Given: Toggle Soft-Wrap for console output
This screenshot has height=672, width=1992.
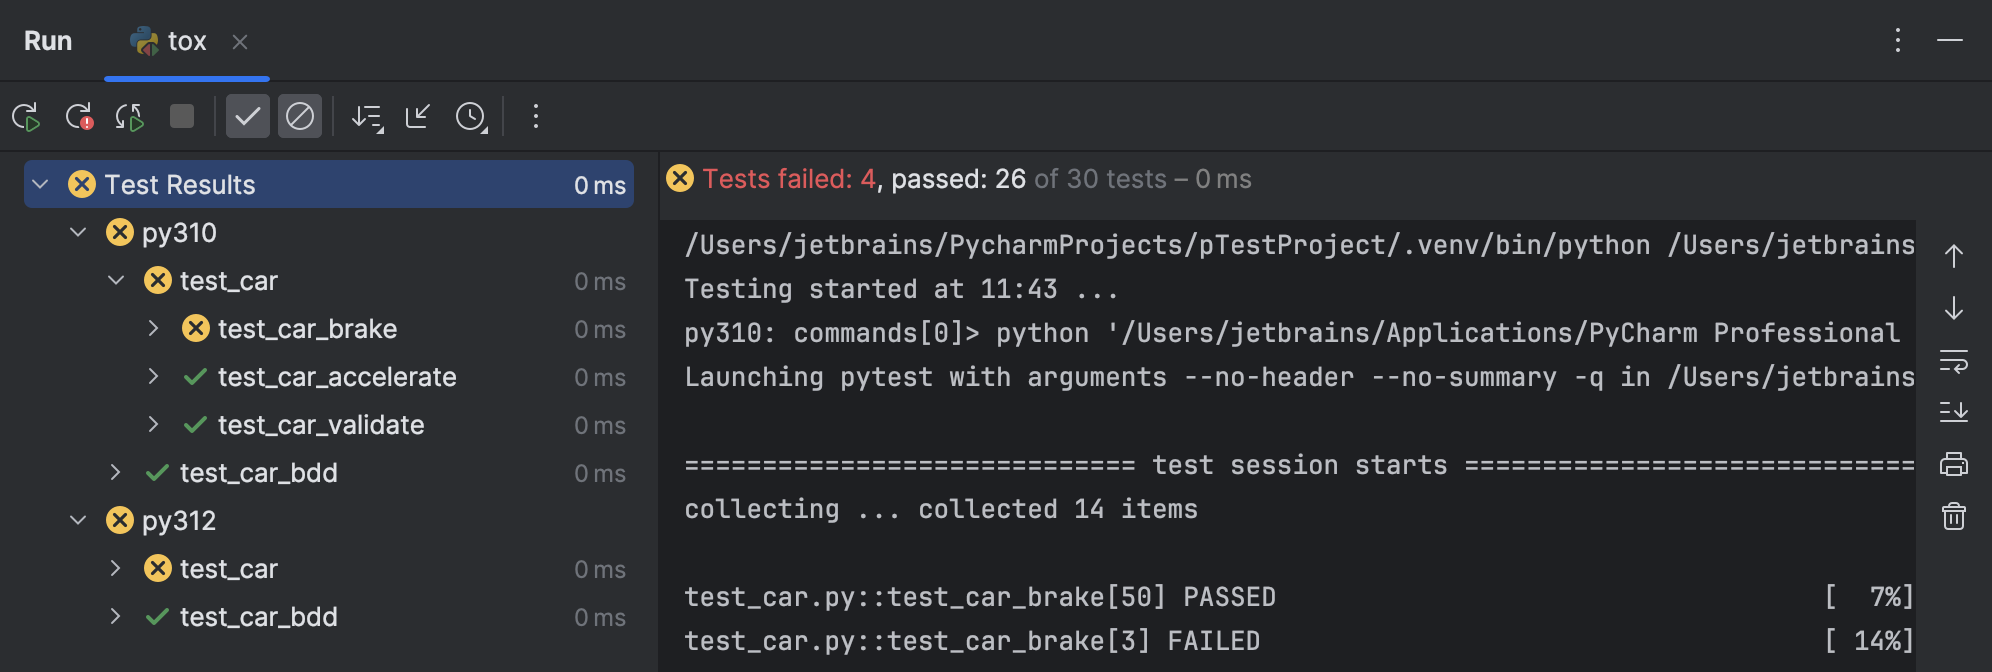Looking at the screenshot, I should pos(1953,360).
